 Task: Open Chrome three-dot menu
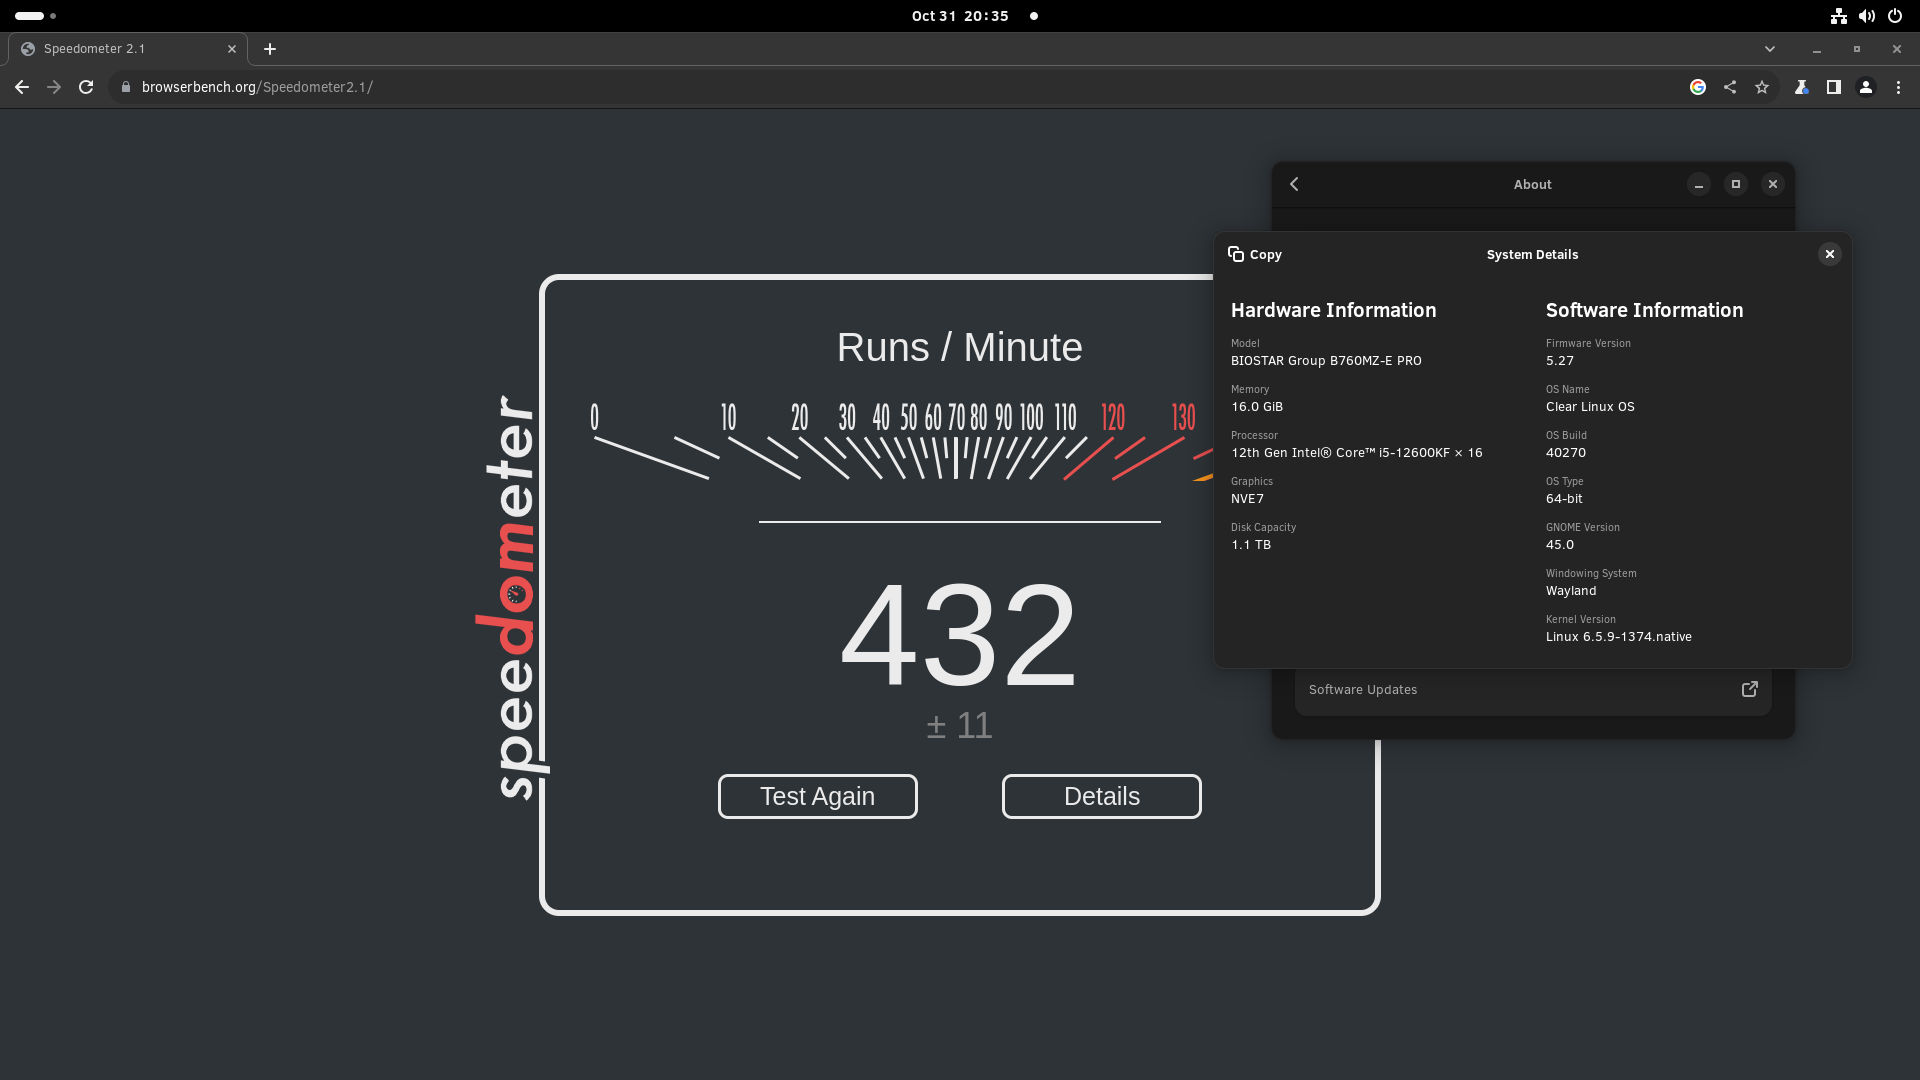tap(1898, 87)
